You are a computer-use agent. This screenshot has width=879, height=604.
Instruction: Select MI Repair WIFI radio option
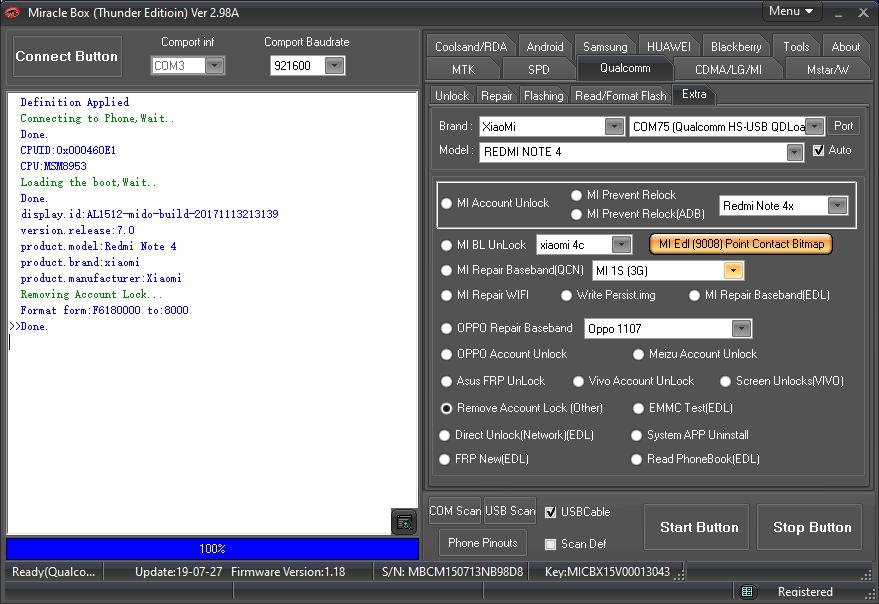446,296
